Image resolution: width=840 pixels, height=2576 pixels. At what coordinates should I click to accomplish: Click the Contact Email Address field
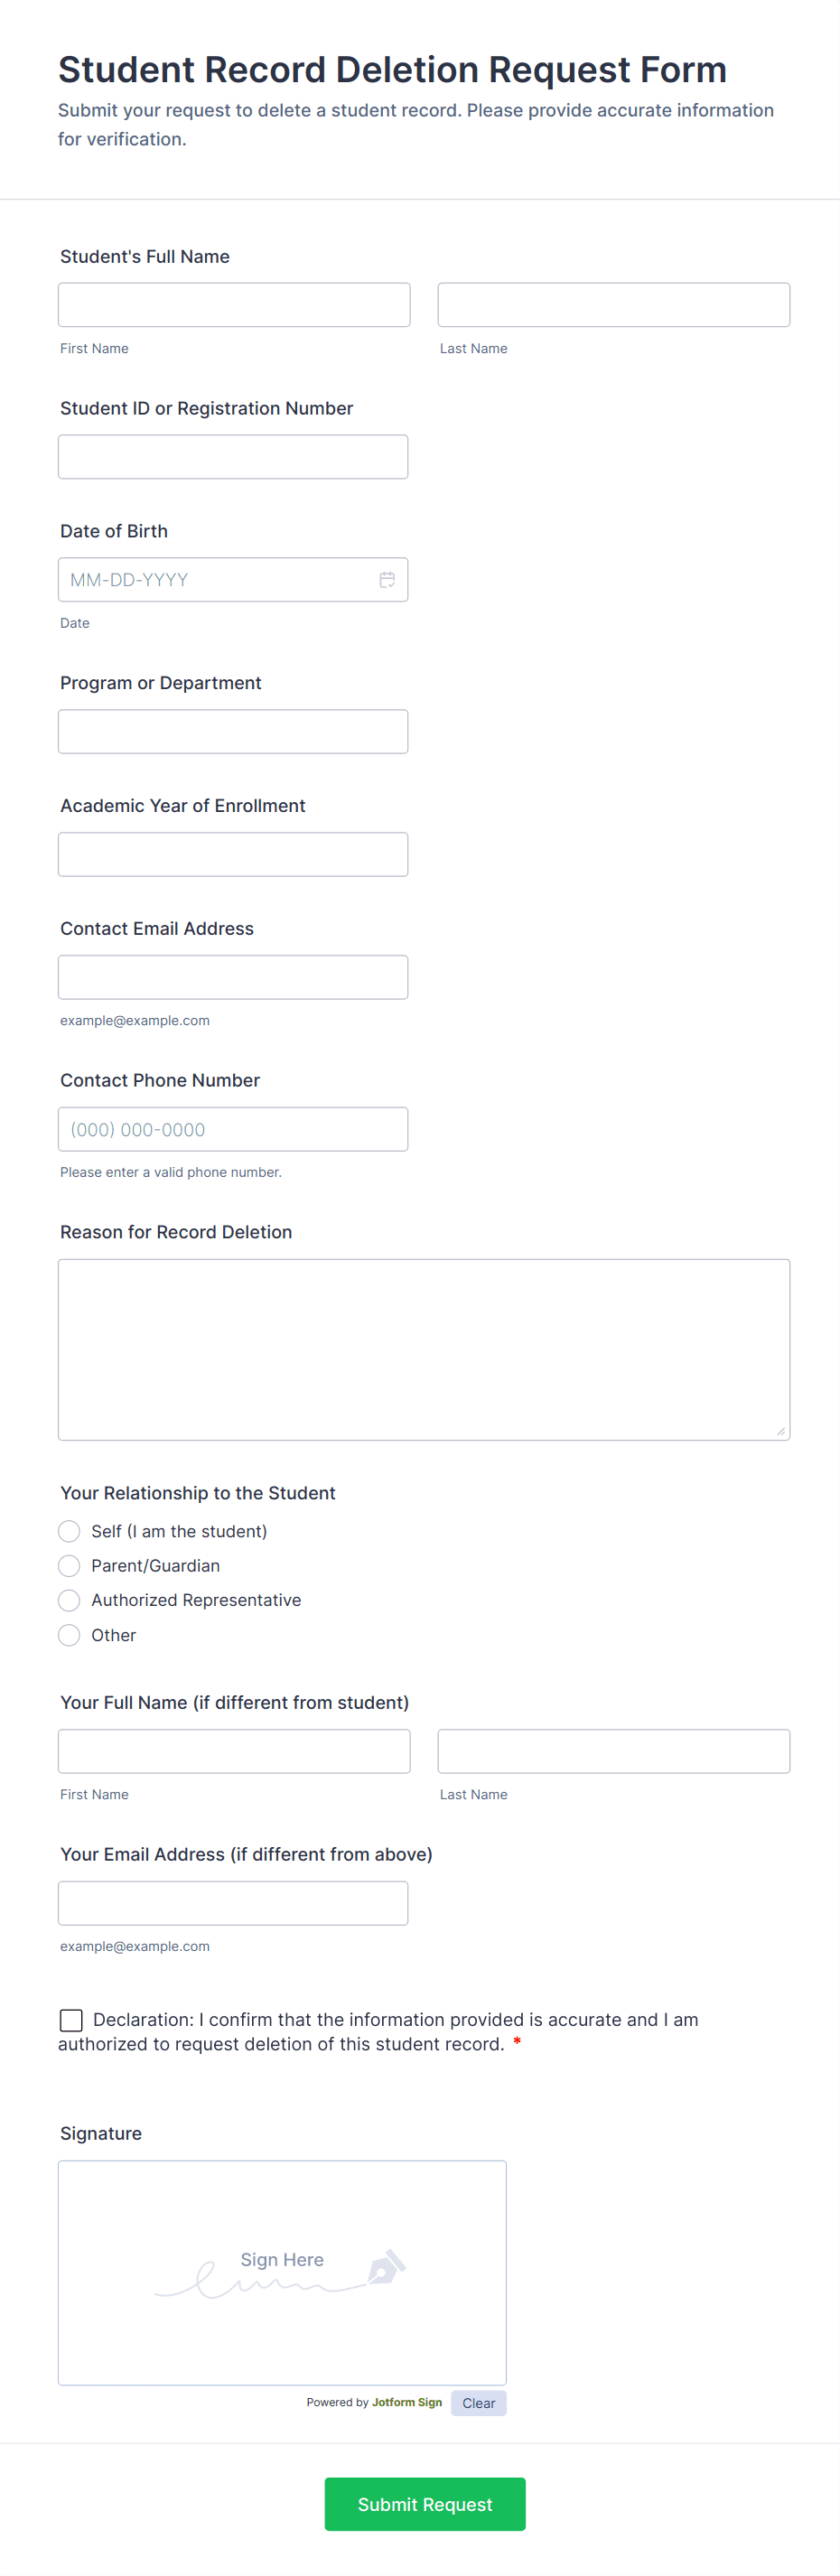233,978
